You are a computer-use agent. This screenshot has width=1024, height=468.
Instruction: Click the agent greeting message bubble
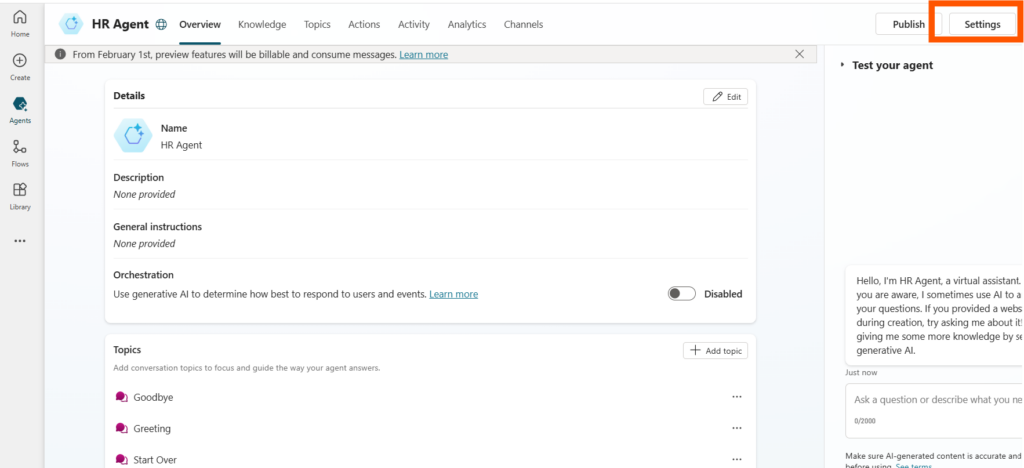point(934,315)
